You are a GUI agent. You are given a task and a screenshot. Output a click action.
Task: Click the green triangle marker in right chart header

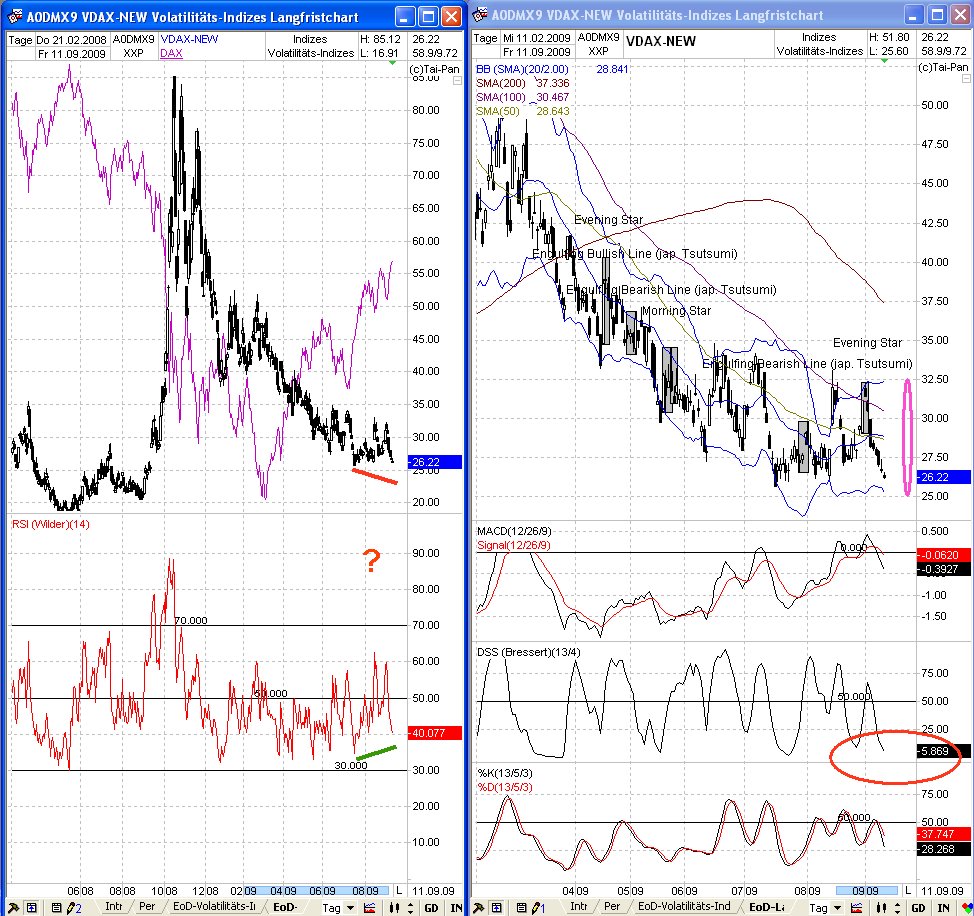(885, 61)
